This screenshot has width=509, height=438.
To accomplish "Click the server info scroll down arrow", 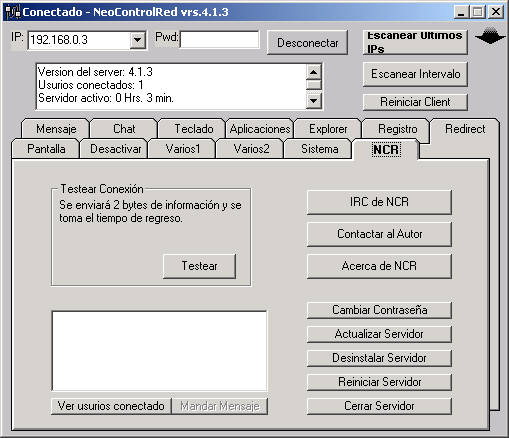I will (313, 100).
